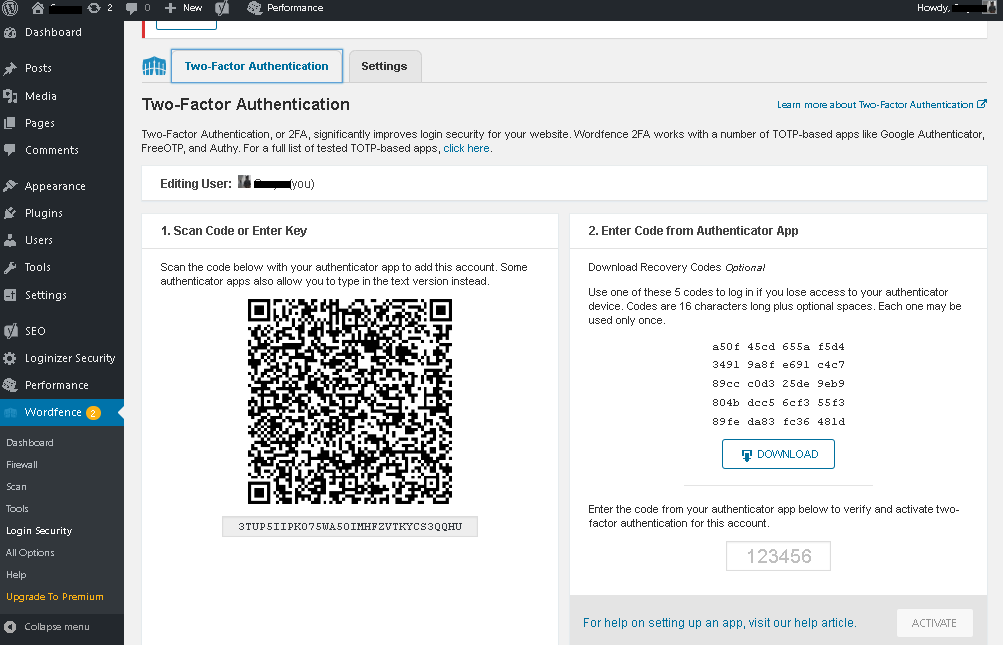Viewport: 1003px width, 645px height.
Task: Open Wordfence All Options submenu item
Action: [30, 552]
